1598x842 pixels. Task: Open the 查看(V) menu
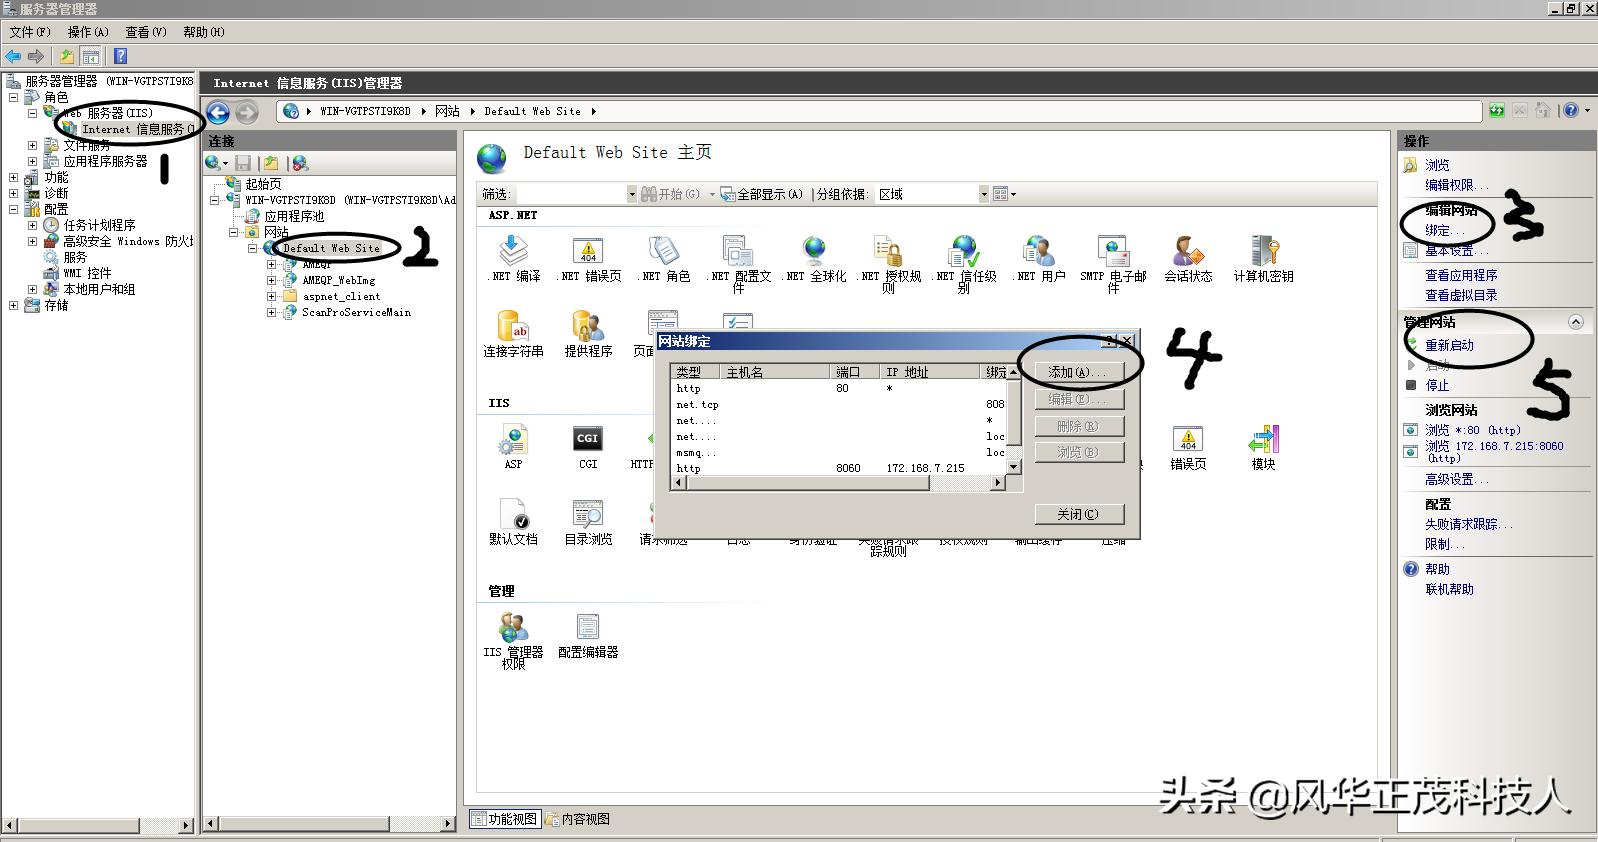[x=146, y=32]
